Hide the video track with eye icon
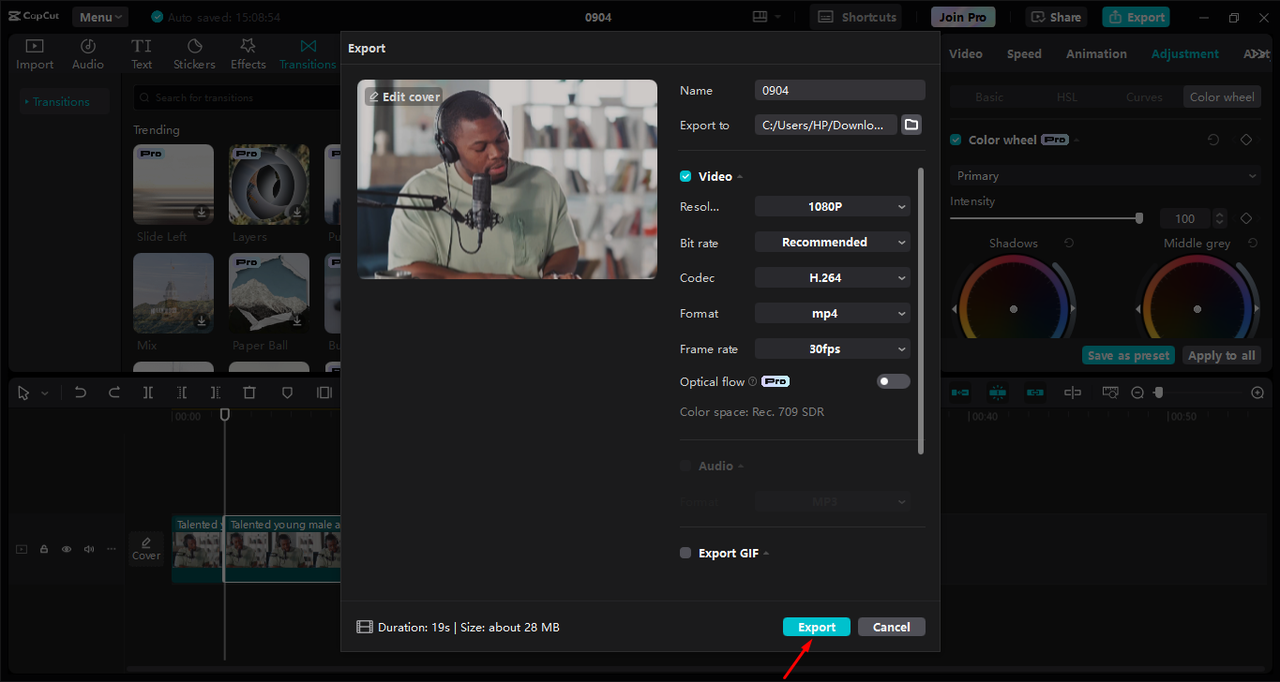Screen dimensions: 1280x682 pyautogui.click(x=67, y=549)
